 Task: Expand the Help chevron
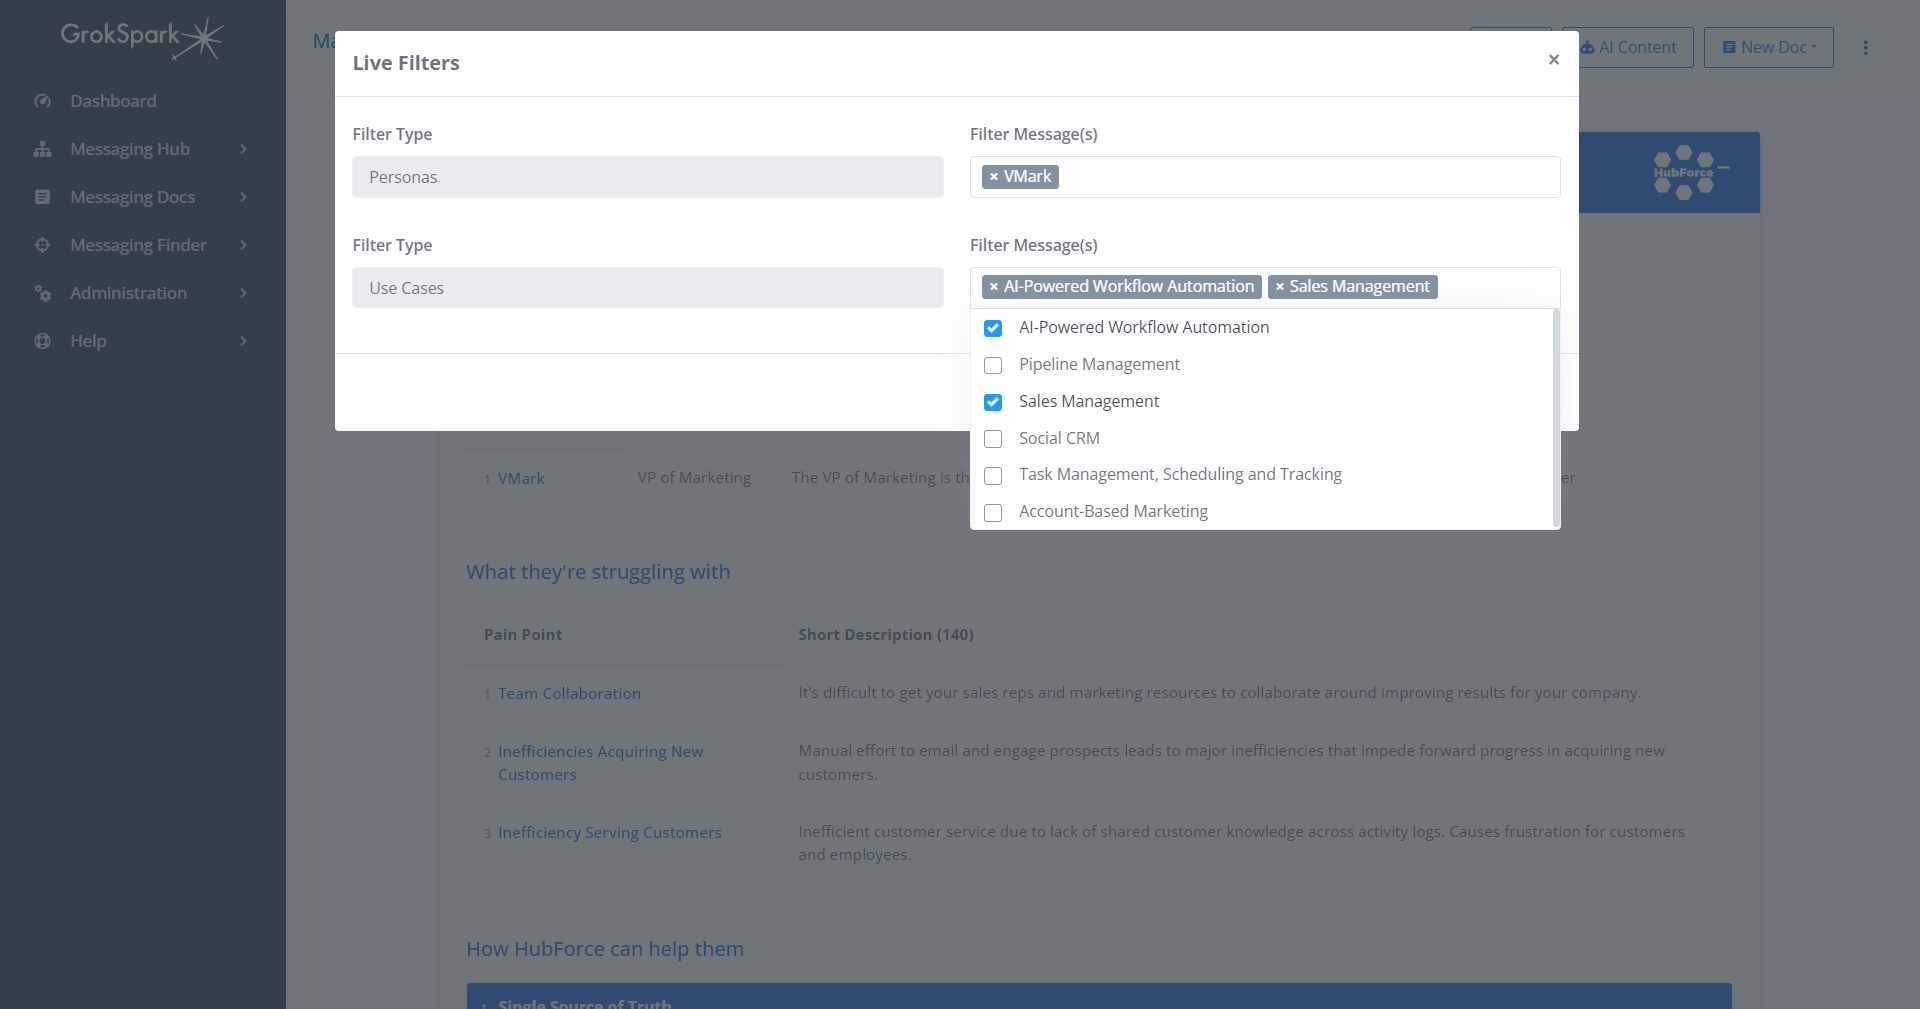[x=243, y=341]
